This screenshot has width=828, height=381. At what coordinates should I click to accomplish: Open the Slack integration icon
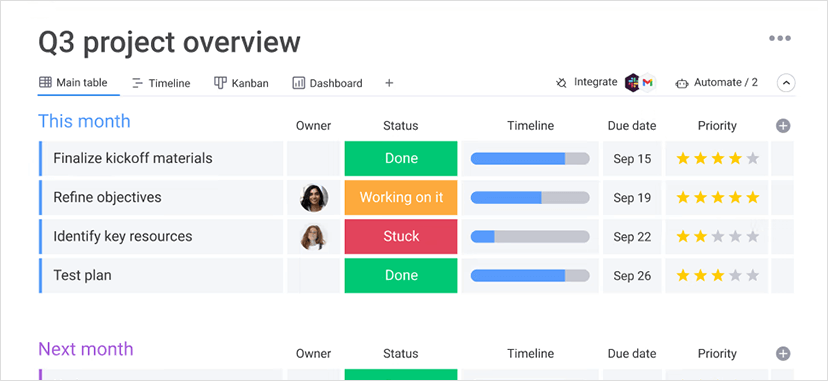tap(632, 83)
